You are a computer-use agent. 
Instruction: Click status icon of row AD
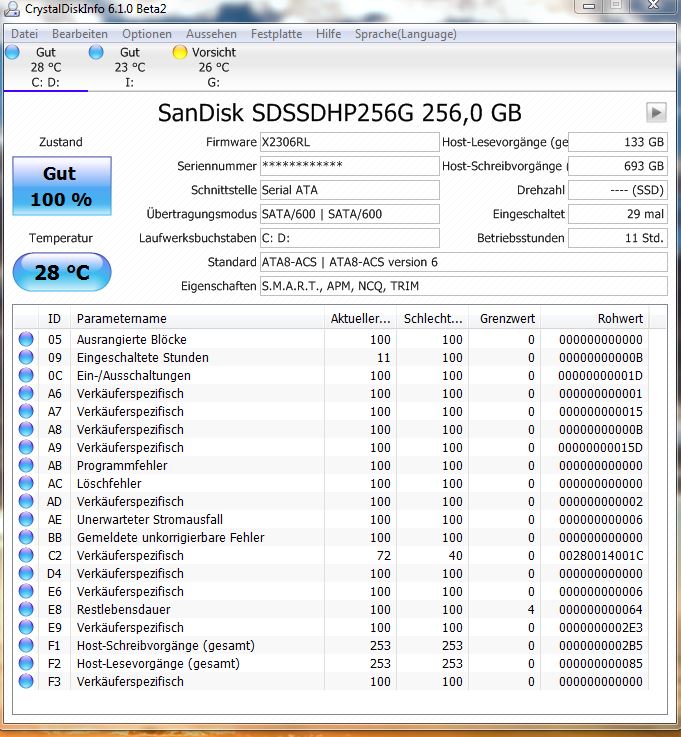[26, 501]
